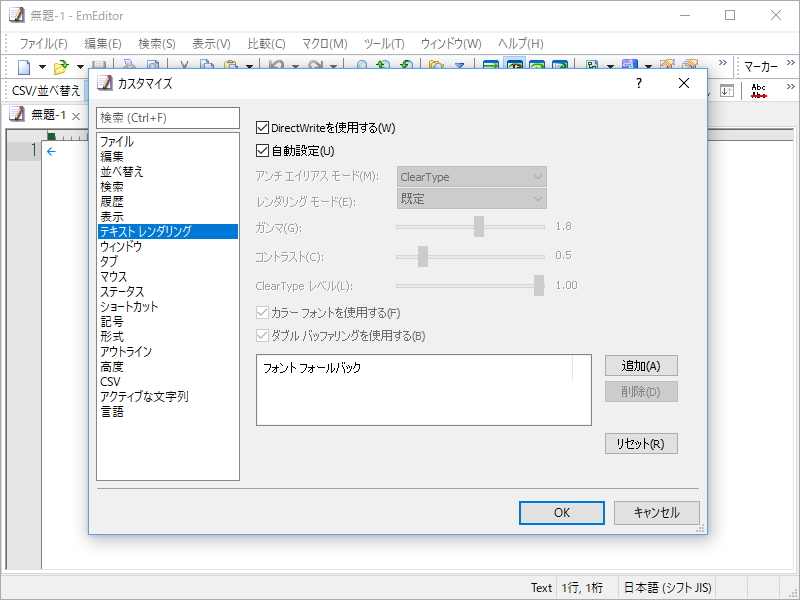Click the 削除(D) button
The width and height of the screenshot is (800, 600).
click(641, 391)
